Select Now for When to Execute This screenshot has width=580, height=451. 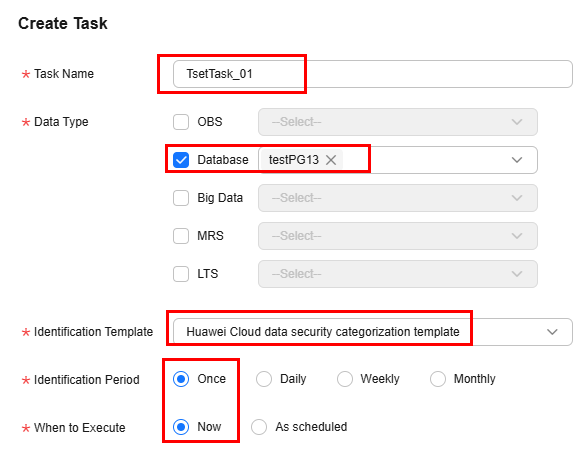pos(181,427)
